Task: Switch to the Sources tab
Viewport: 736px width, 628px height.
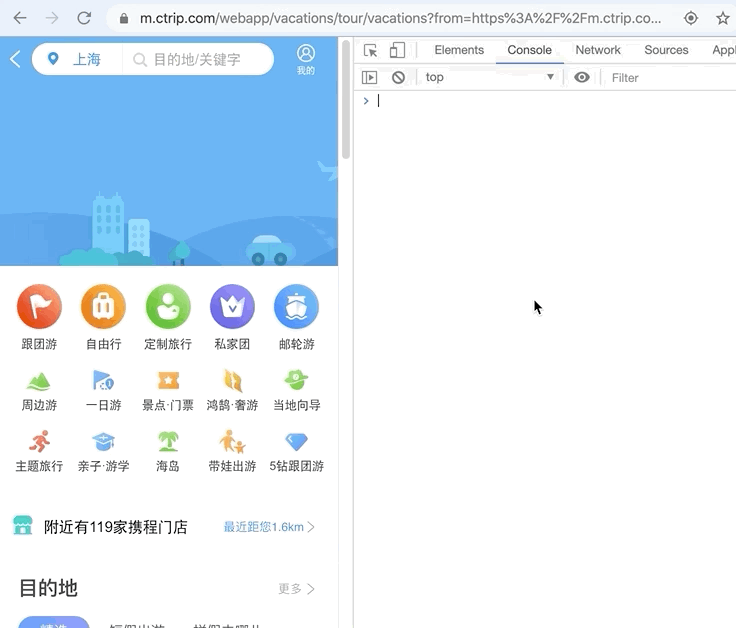Action: (666, 50)
